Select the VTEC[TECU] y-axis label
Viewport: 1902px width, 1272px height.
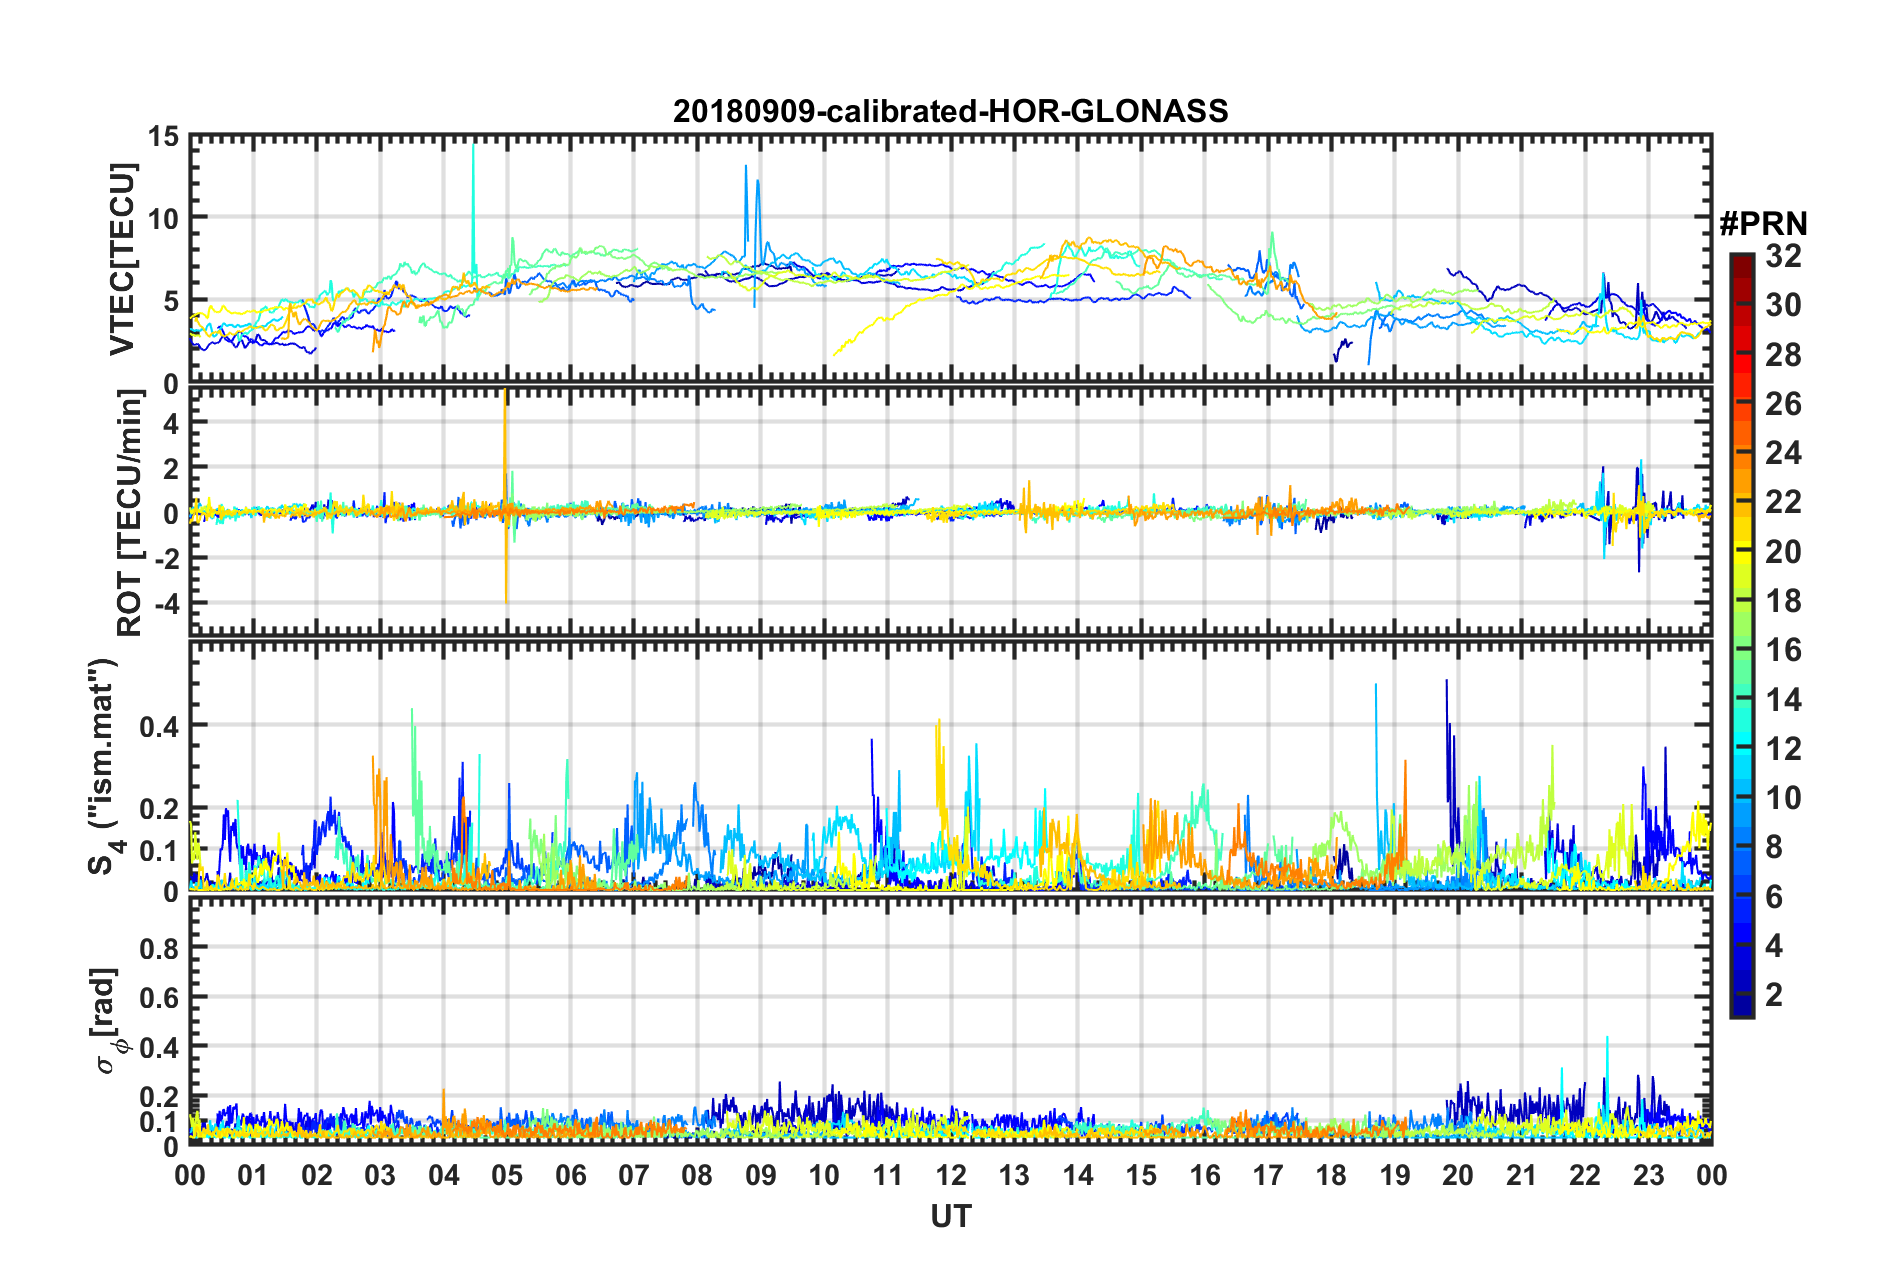[122, 259]
